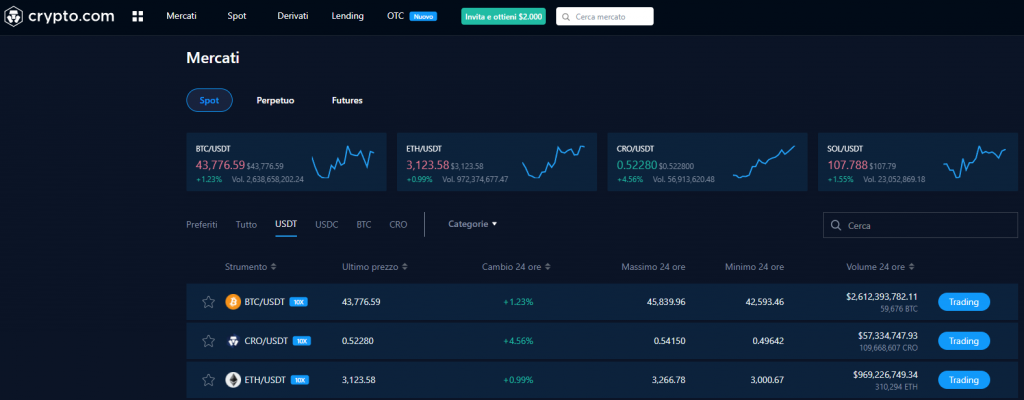Open the ETH/USDT sparkline chart card

pyautogui.click(x=497, y=162)
